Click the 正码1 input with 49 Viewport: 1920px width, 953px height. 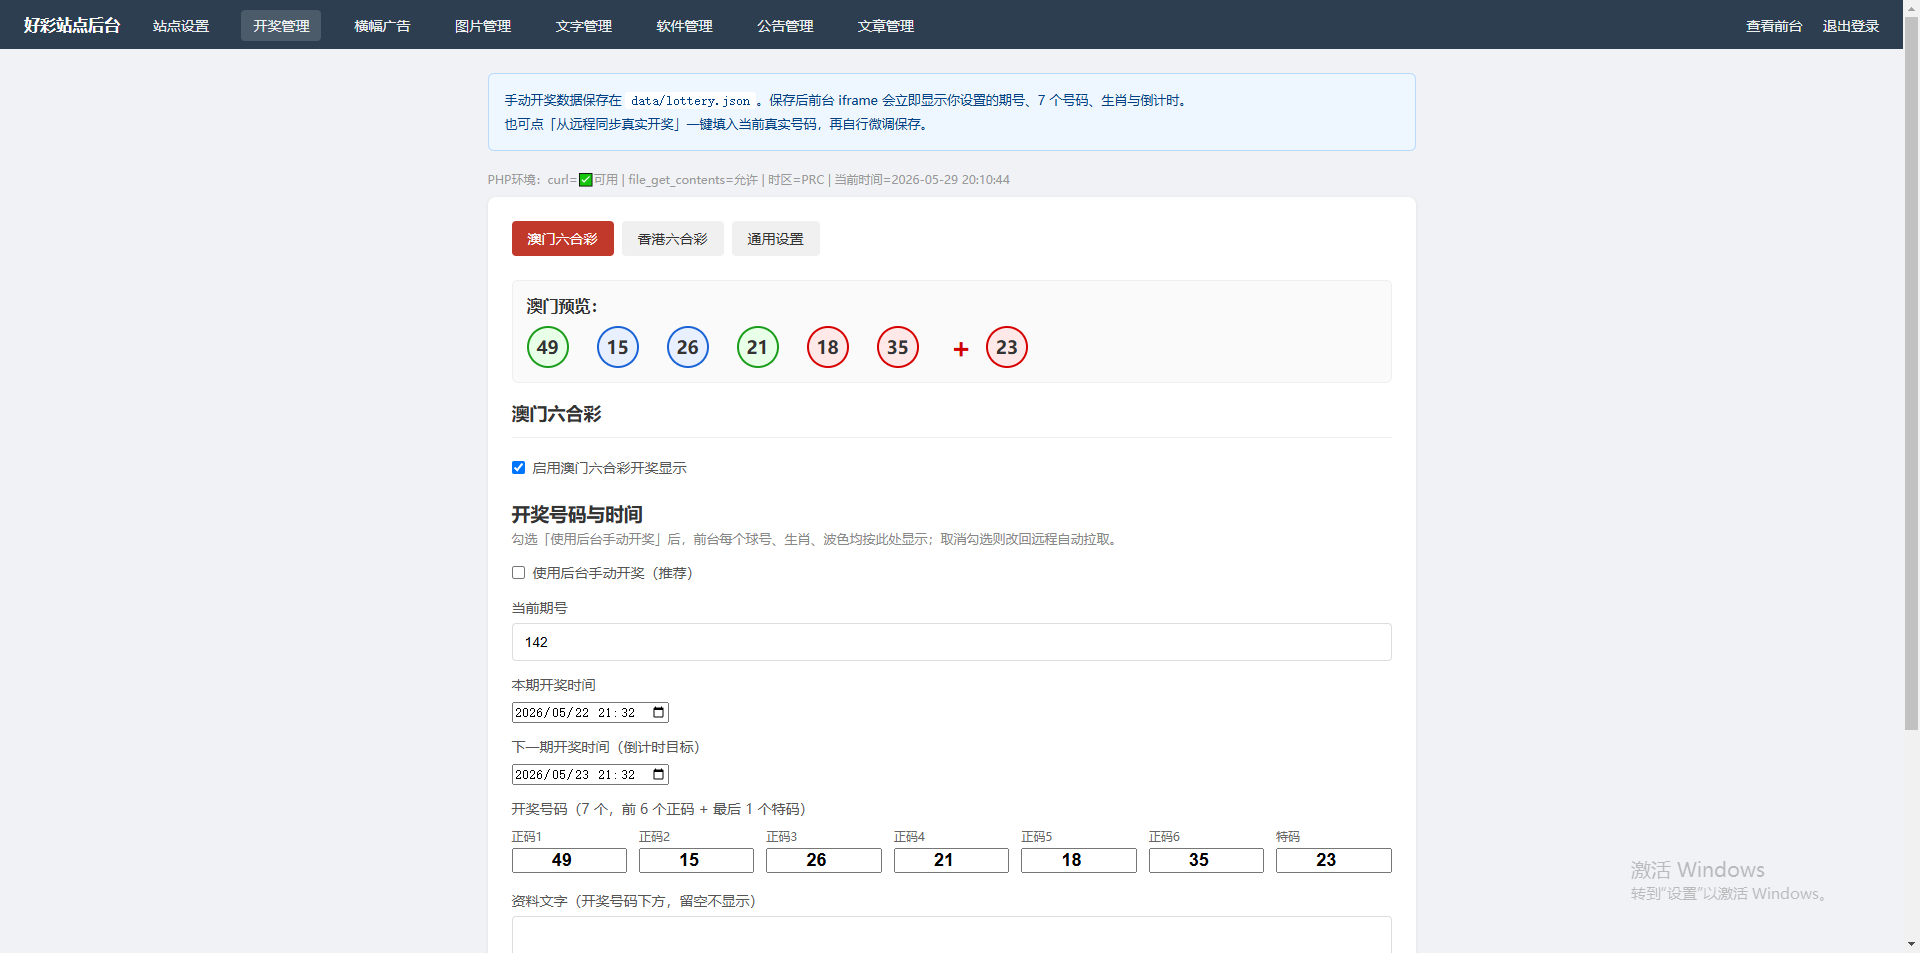569,860
